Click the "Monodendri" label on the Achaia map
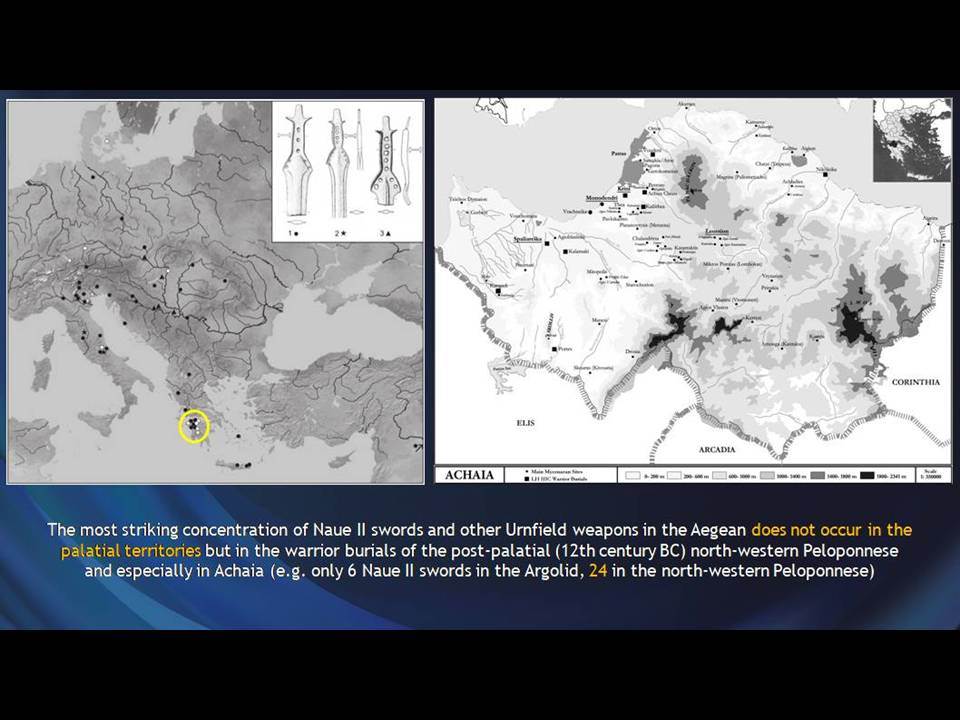 pyautogui.click(x=601, y=198)
